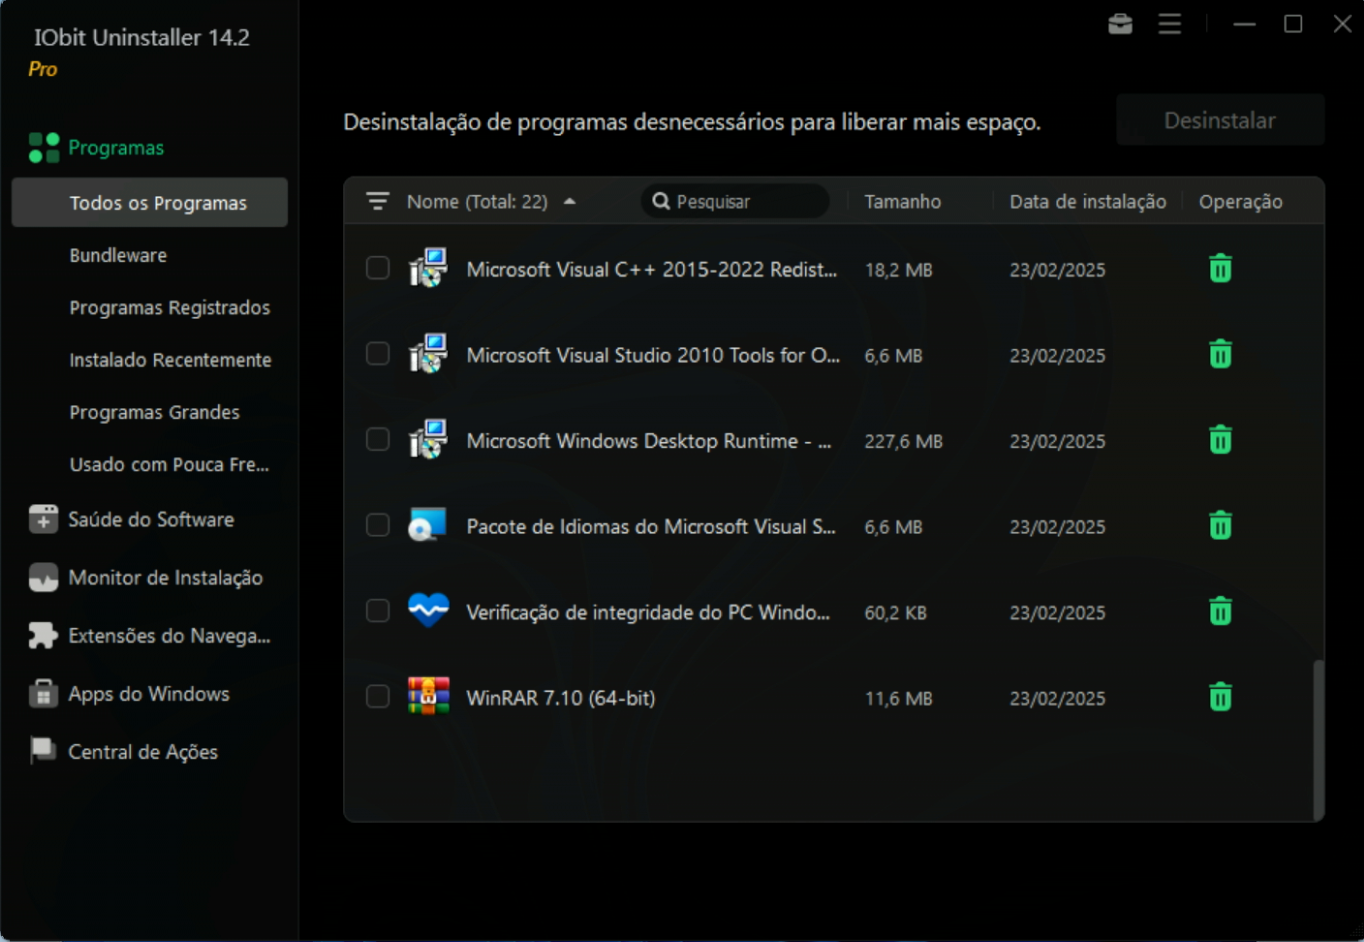Click the Monitor de Instalação icon
Image resolution: width=1364 pixels, height=942 pixels.
(x=44, y=577)
